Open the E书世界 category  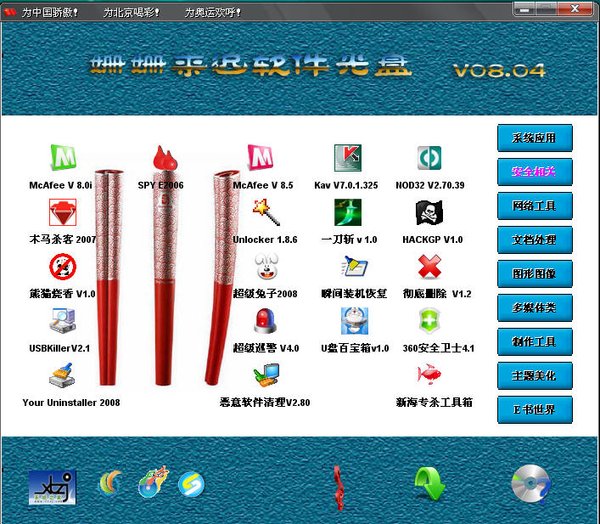pyautogui.click(x=535, y=410)
